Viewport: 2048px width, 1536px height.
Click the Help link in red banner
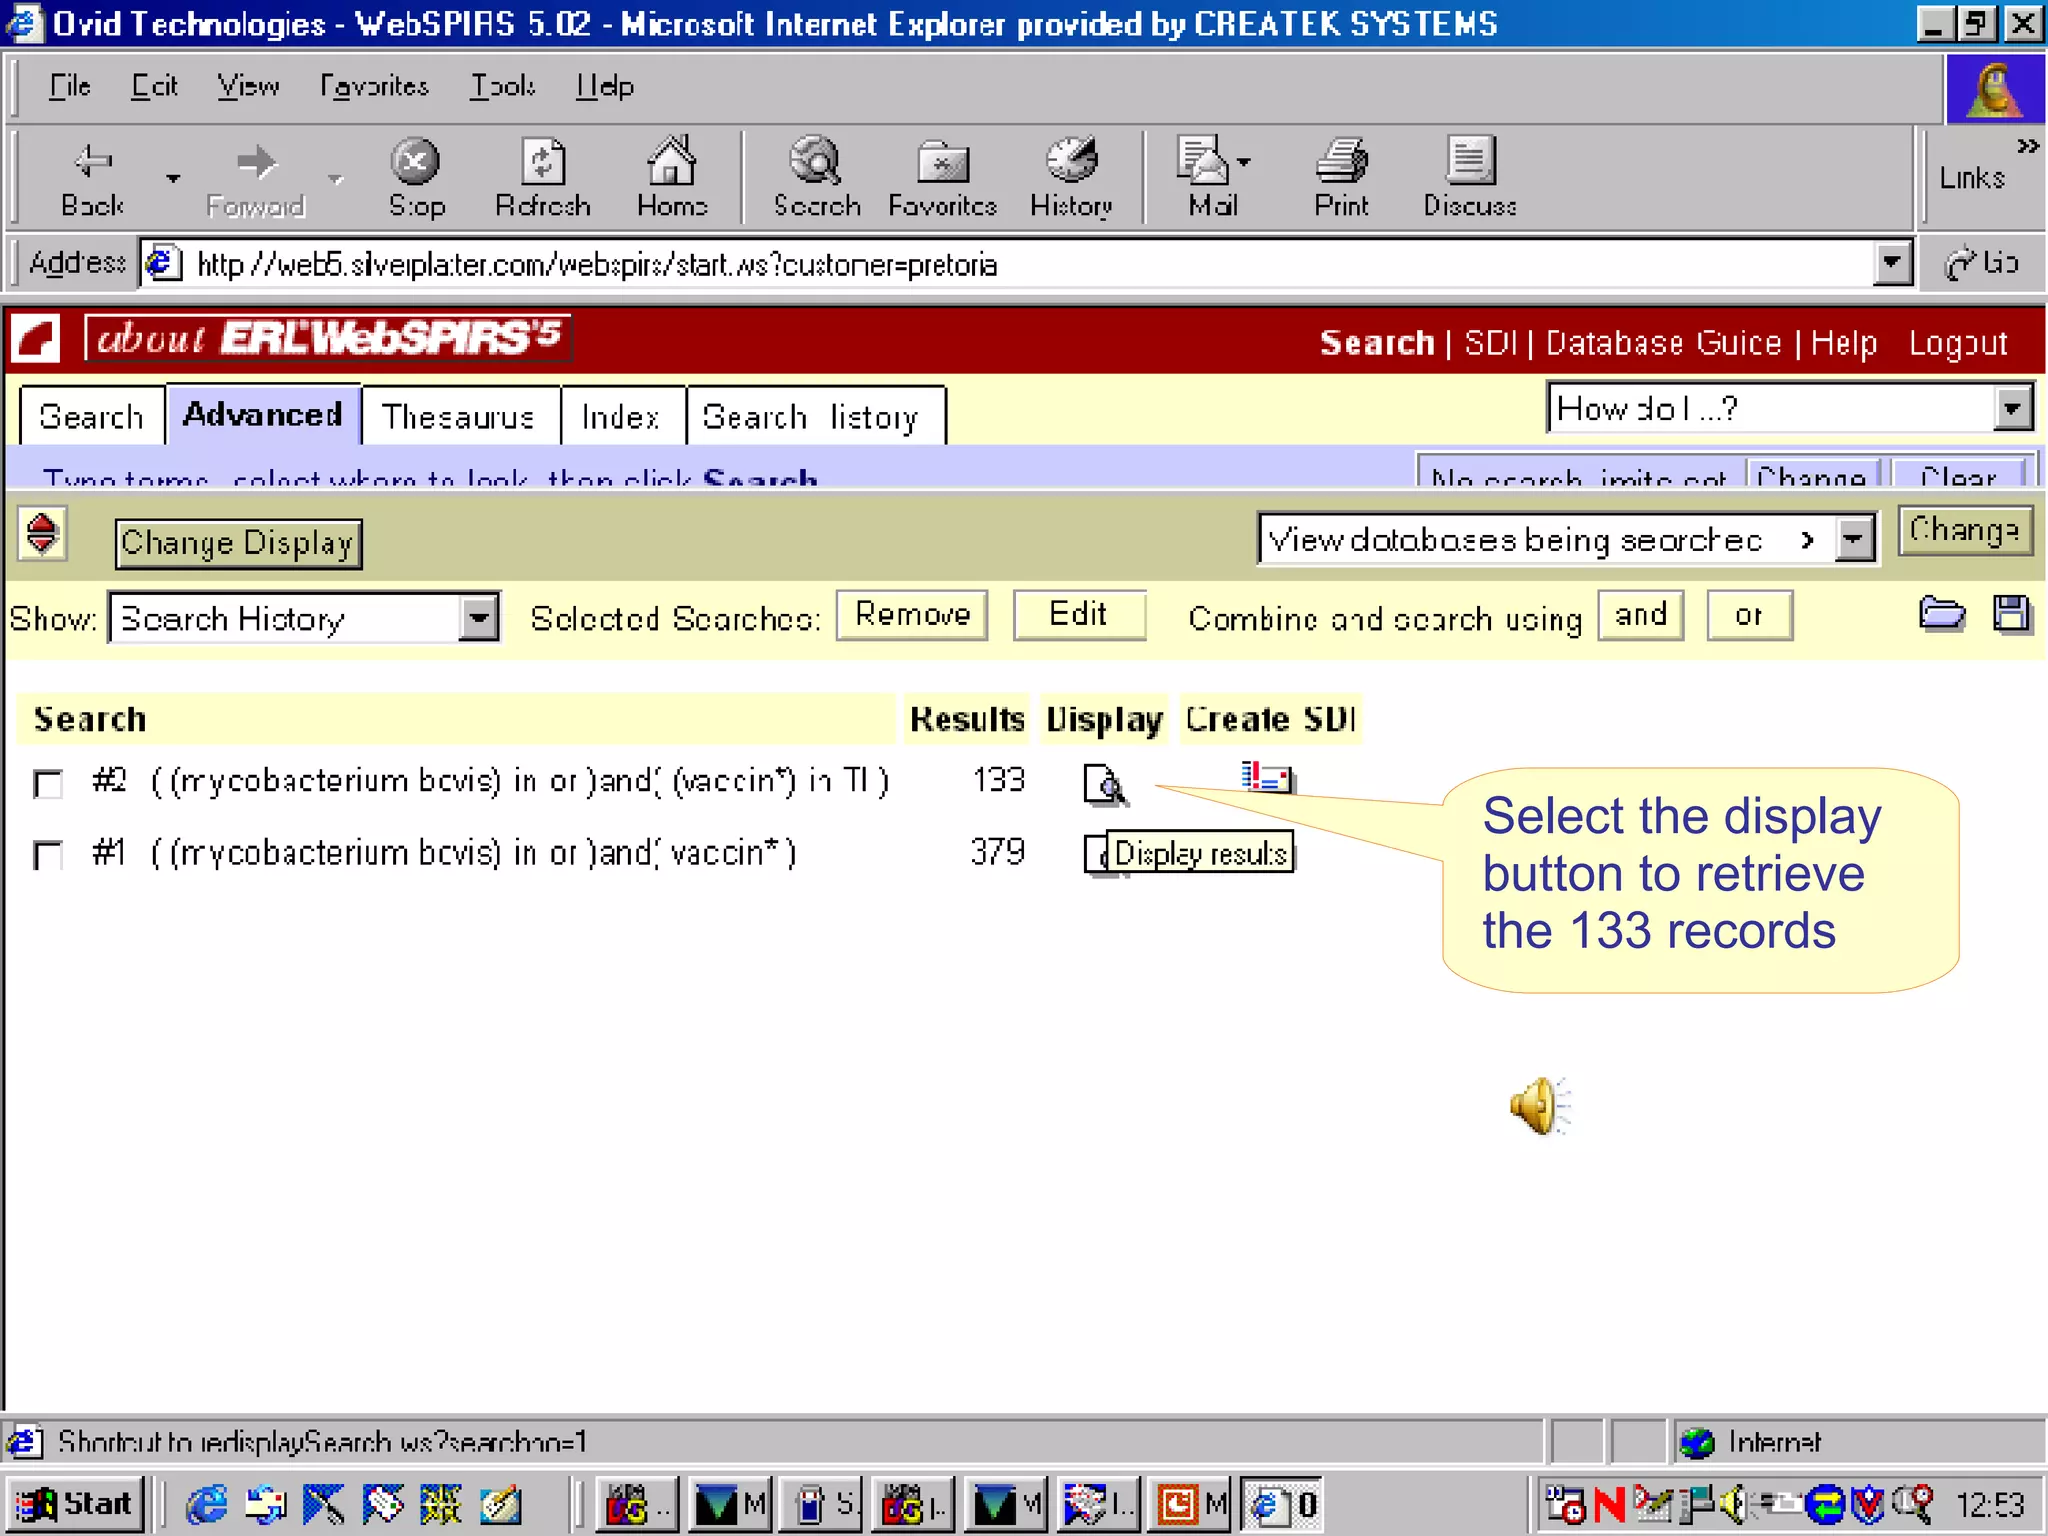pyautogui.click(x=1843, y=342)
